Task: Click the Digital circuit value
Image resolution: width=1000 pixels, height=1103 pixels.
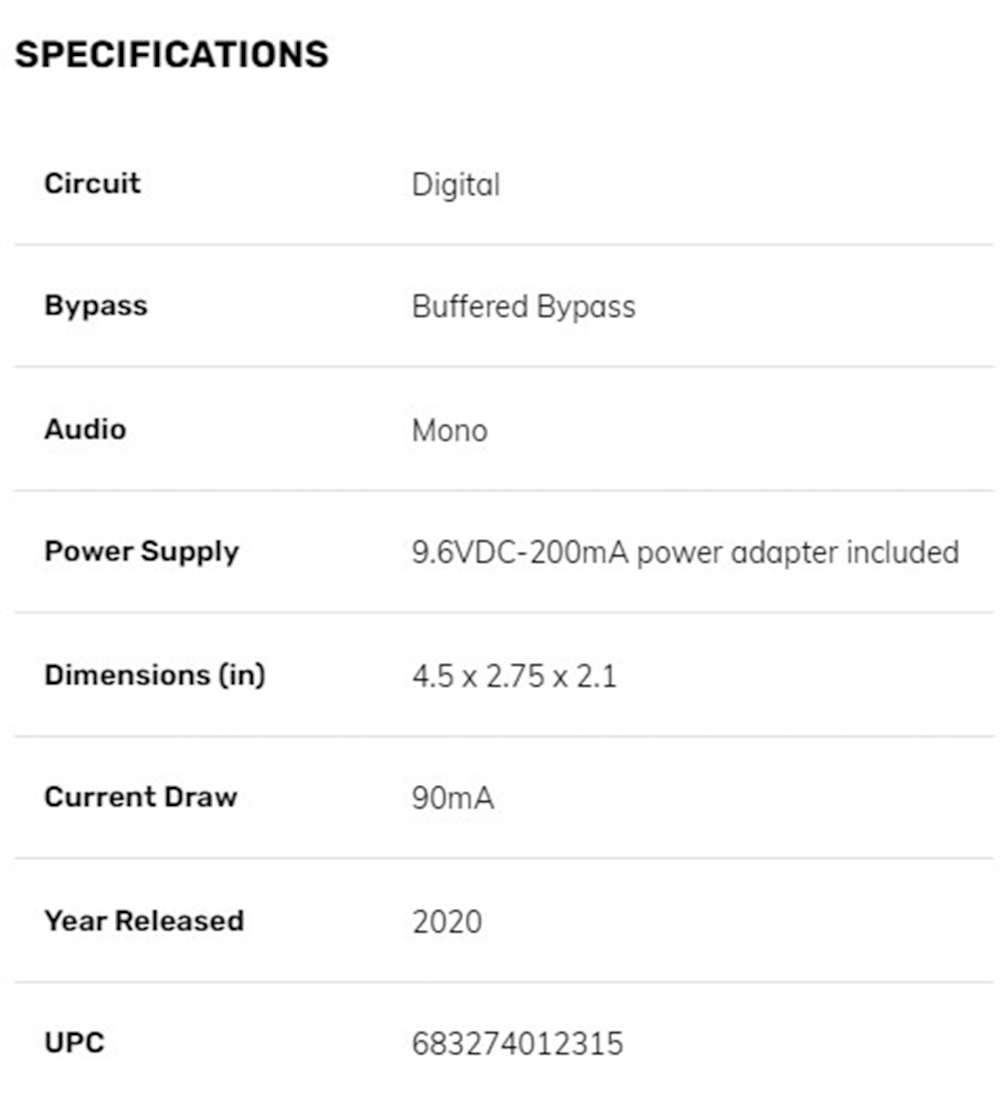Action: pos(456,185)
